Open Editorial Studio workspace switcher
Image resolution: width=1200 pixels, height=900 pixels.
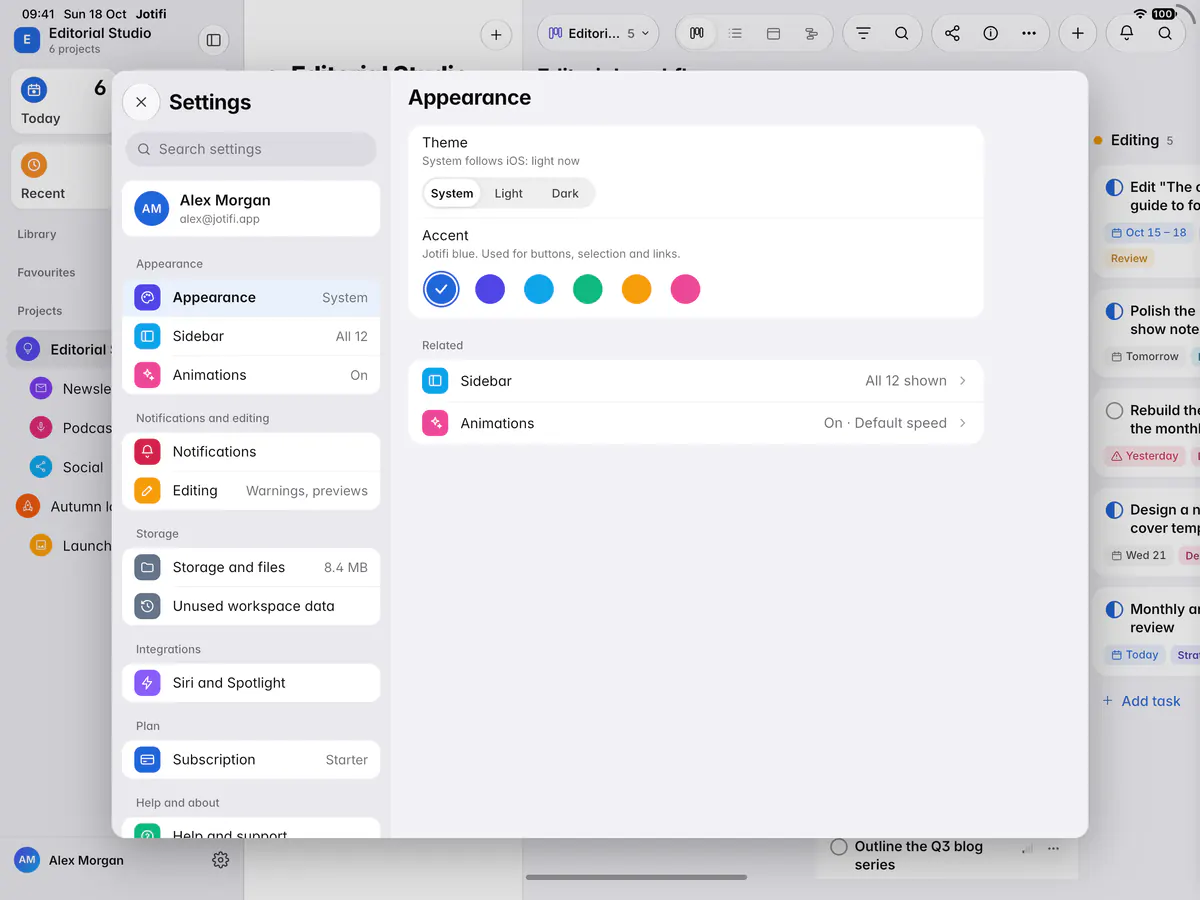[85, 40]
